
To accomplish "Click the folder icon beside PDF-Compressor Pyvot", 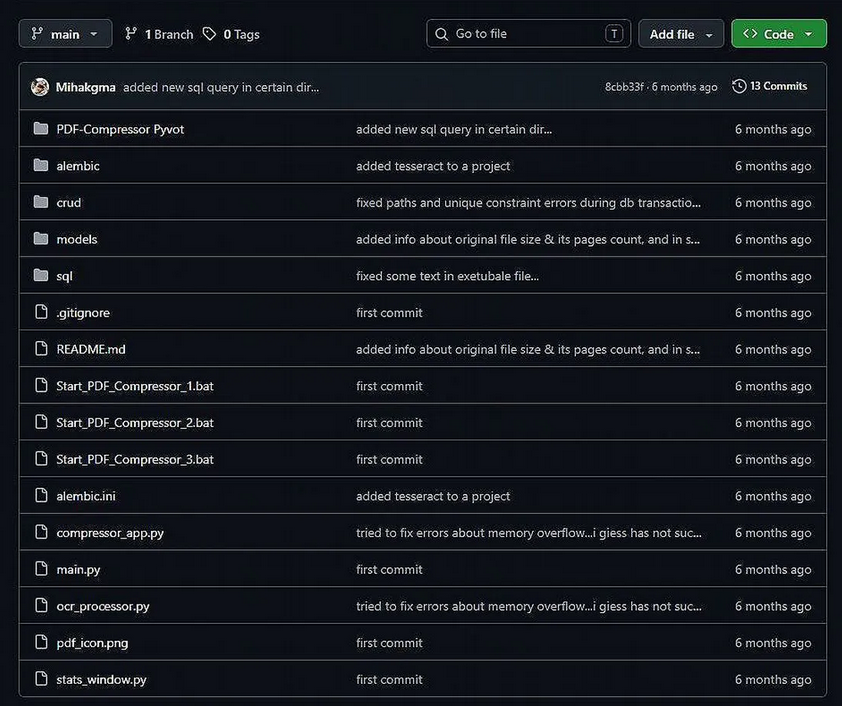I will pyautogui.click(x=41, y=129).
